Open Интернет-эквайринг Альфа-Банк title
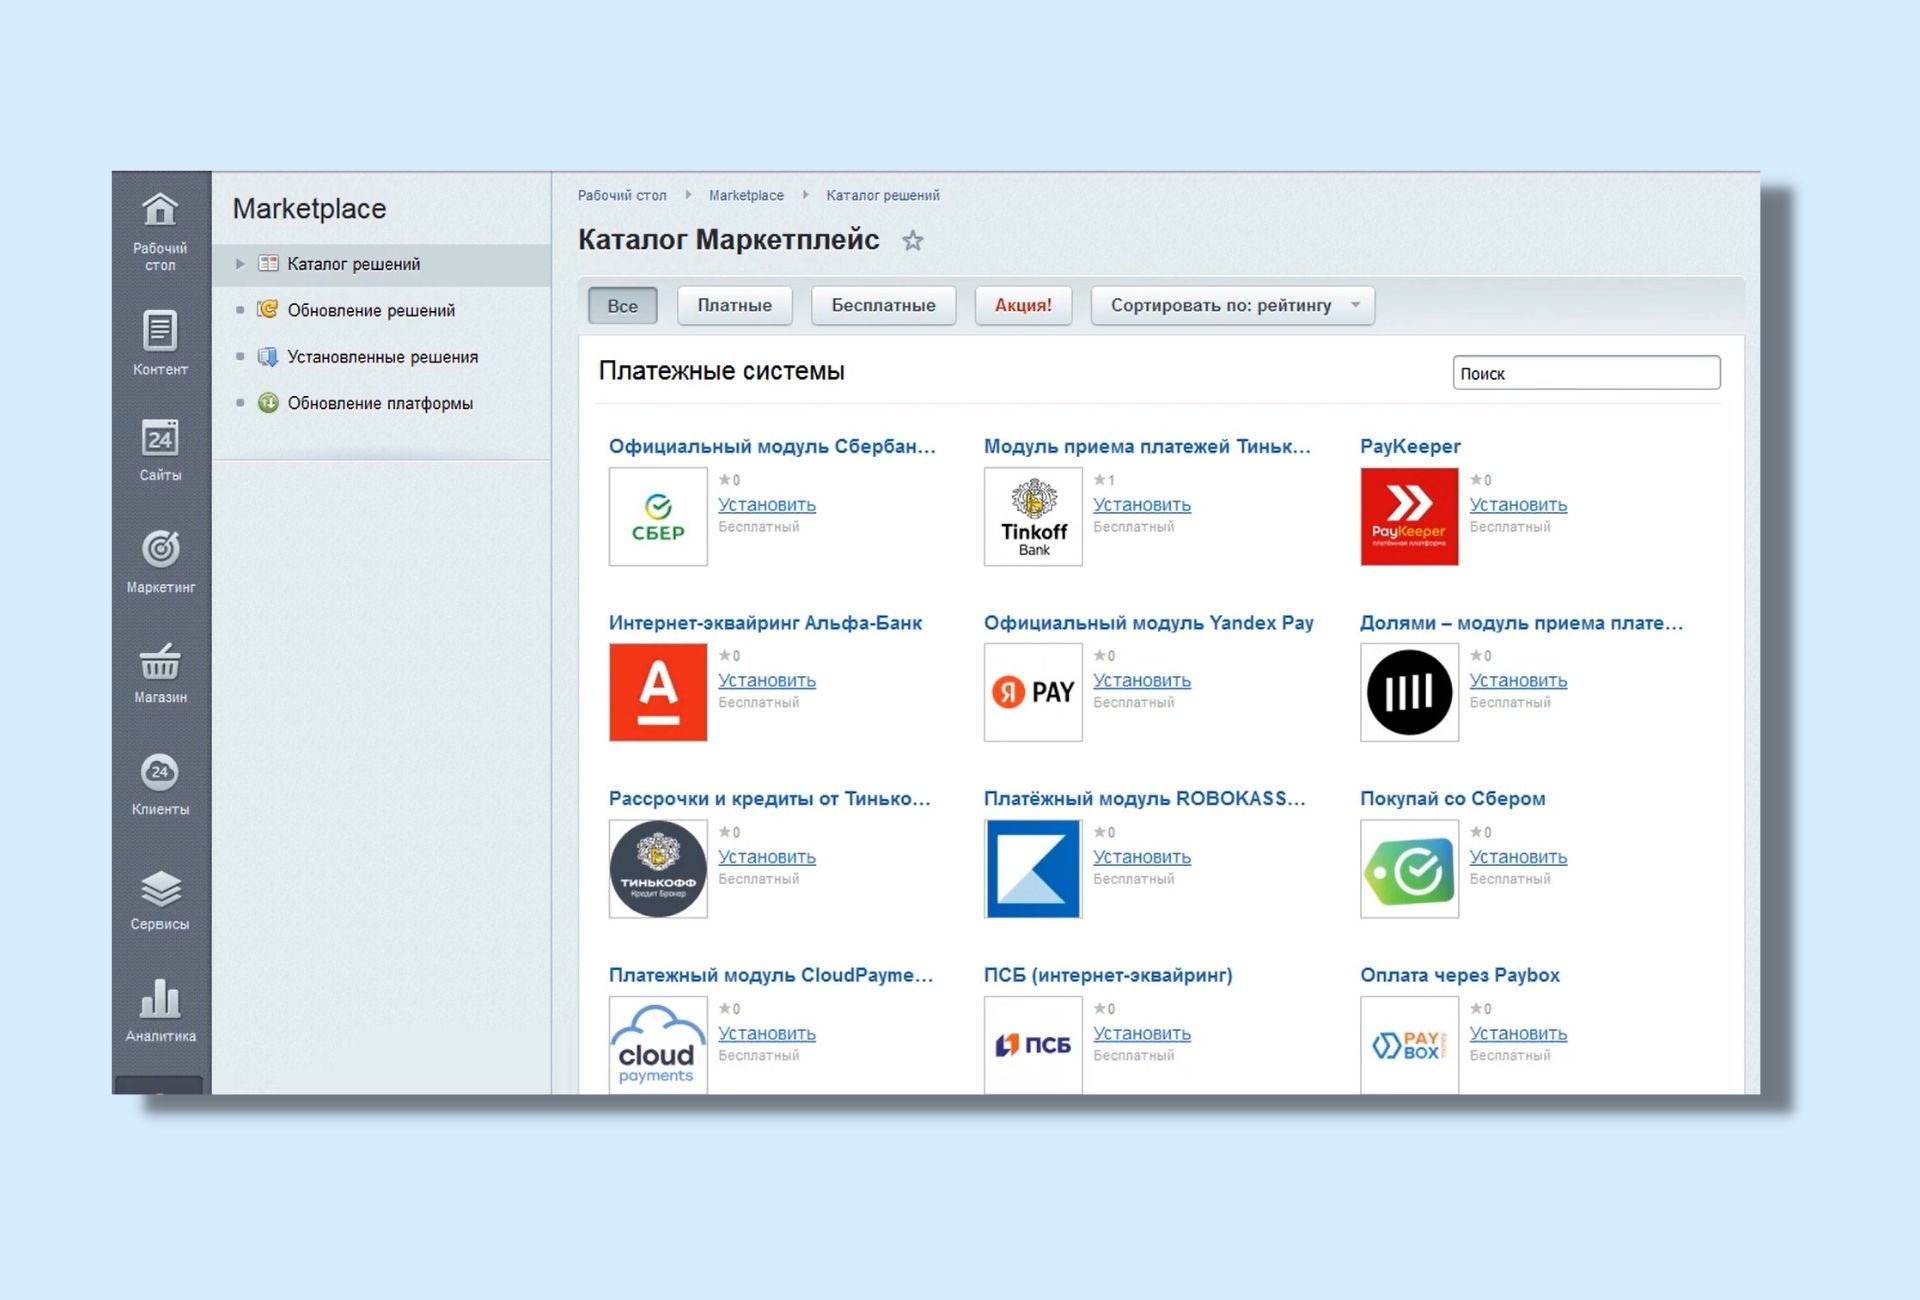 [765, 622]
